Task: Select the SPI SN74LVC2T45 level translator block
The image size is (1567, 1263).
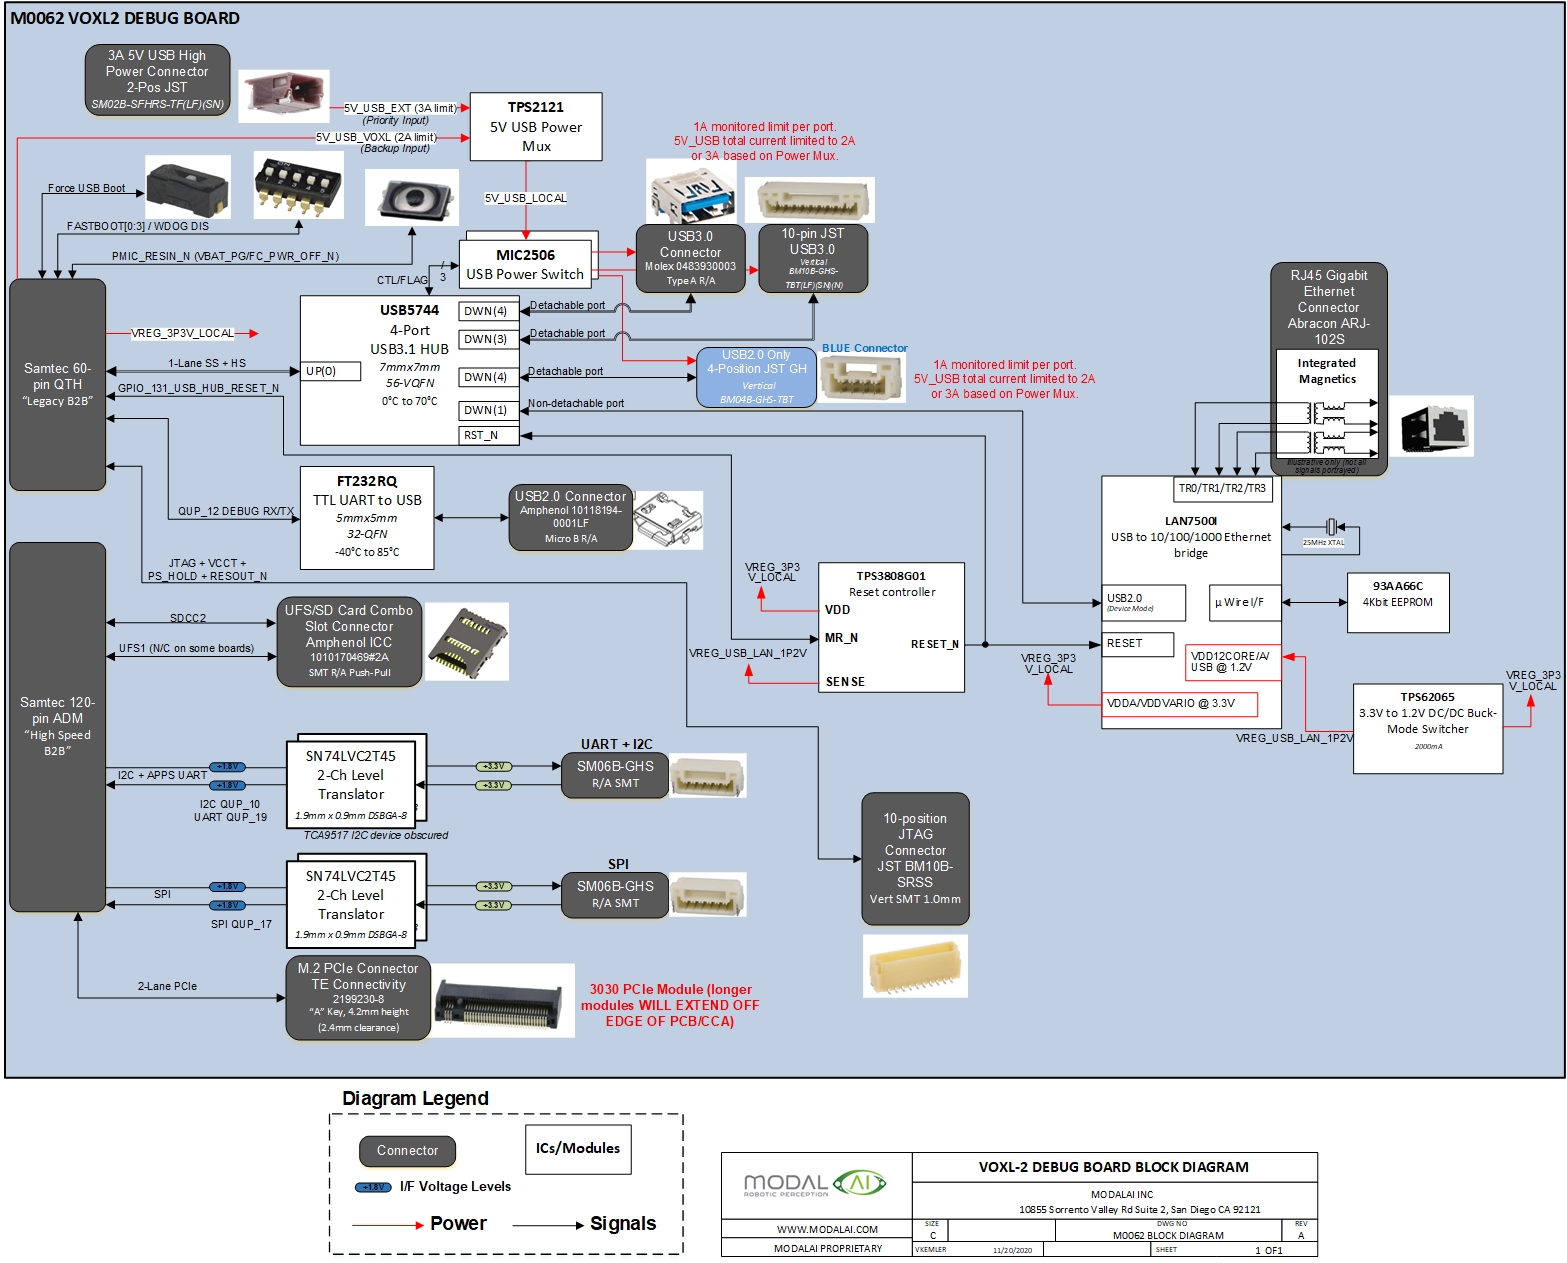Action: click(x=351, y=903)
